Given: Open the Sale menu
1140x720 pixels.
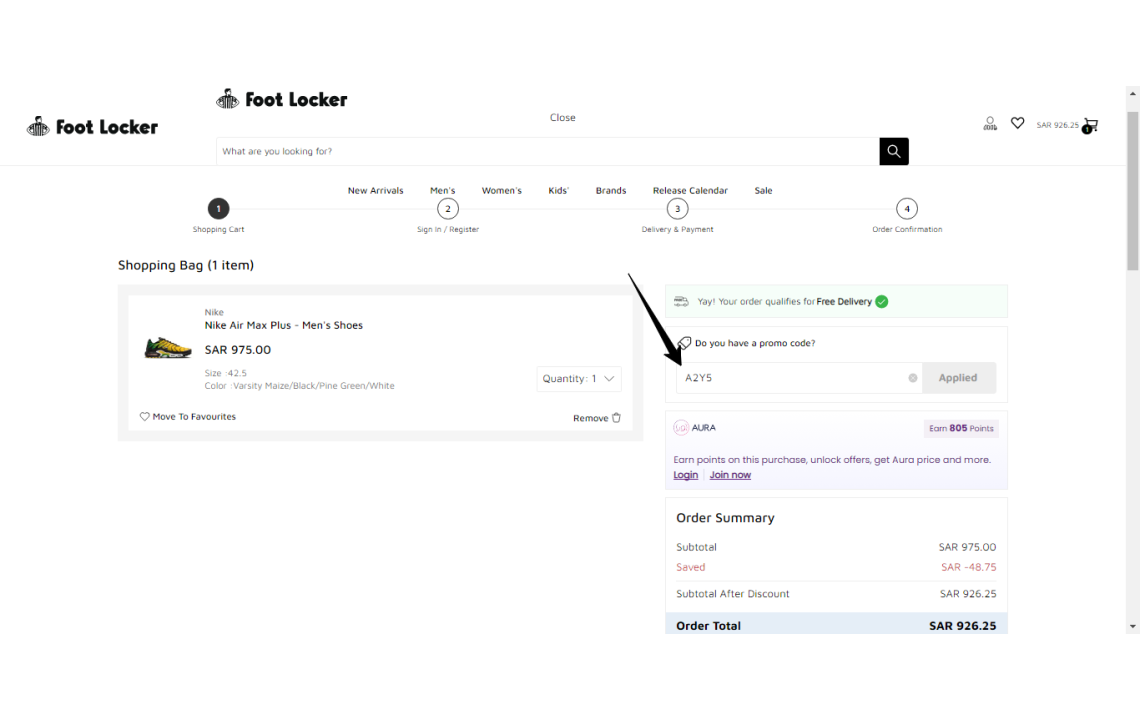Looking at the screenshot, I should [x=763, y=191].
